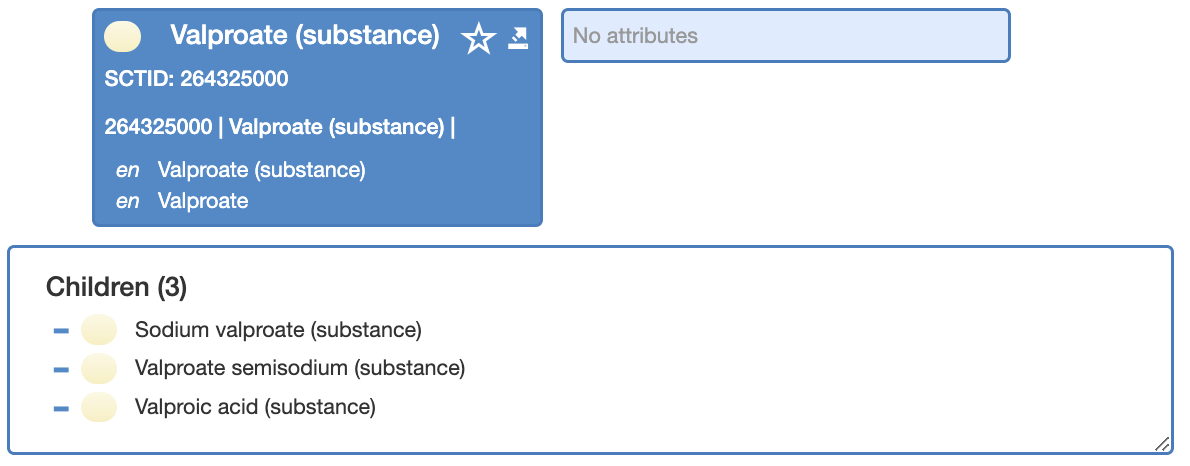Open Valproate semisodium (substance) concept
This screenshot has width=1190, height=466.
pyautogui.click(x=300, y=368)
